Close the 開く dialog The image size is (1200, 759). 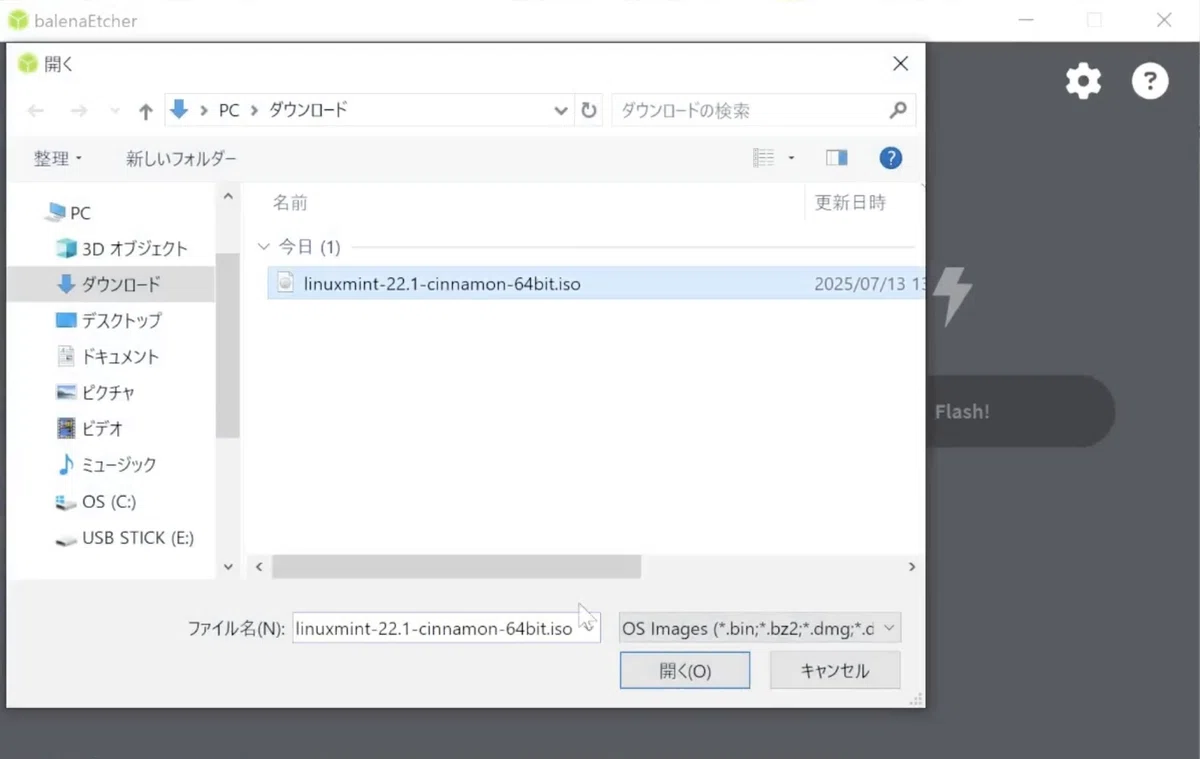(x=900, y=63)
